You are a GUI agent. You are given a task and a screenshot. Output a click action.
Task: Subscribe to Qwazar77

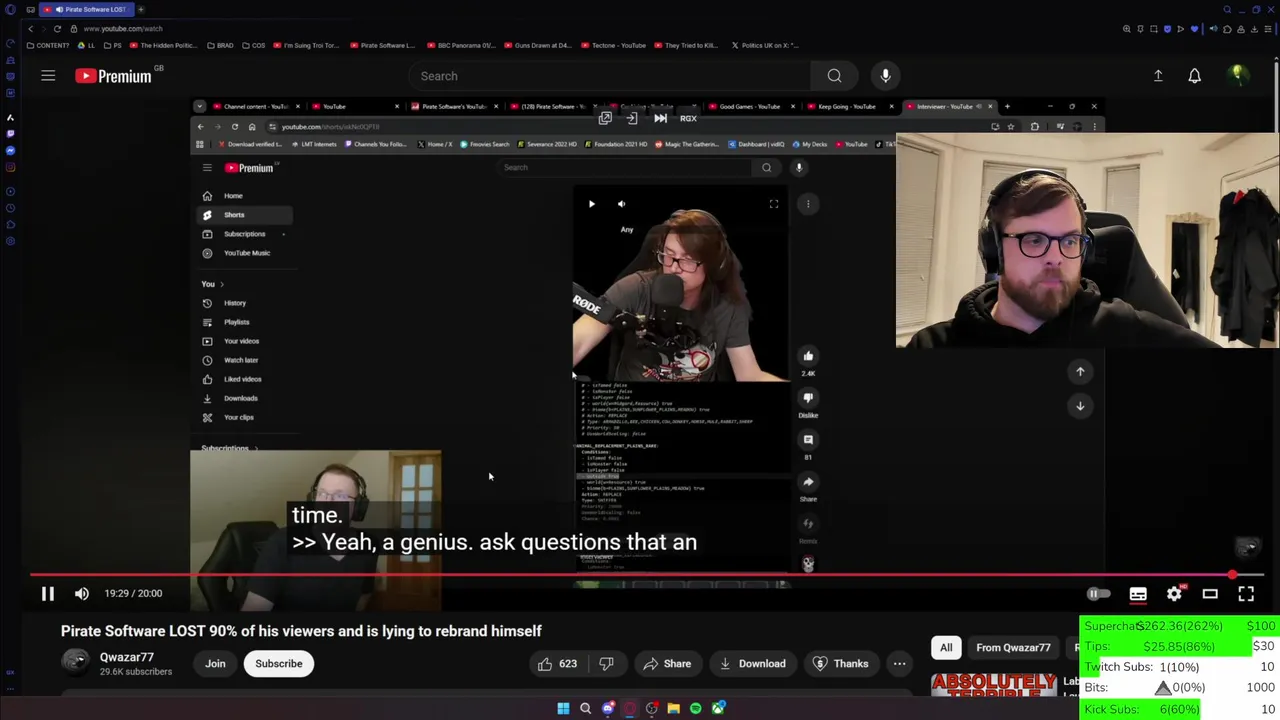tap(278, 663)
